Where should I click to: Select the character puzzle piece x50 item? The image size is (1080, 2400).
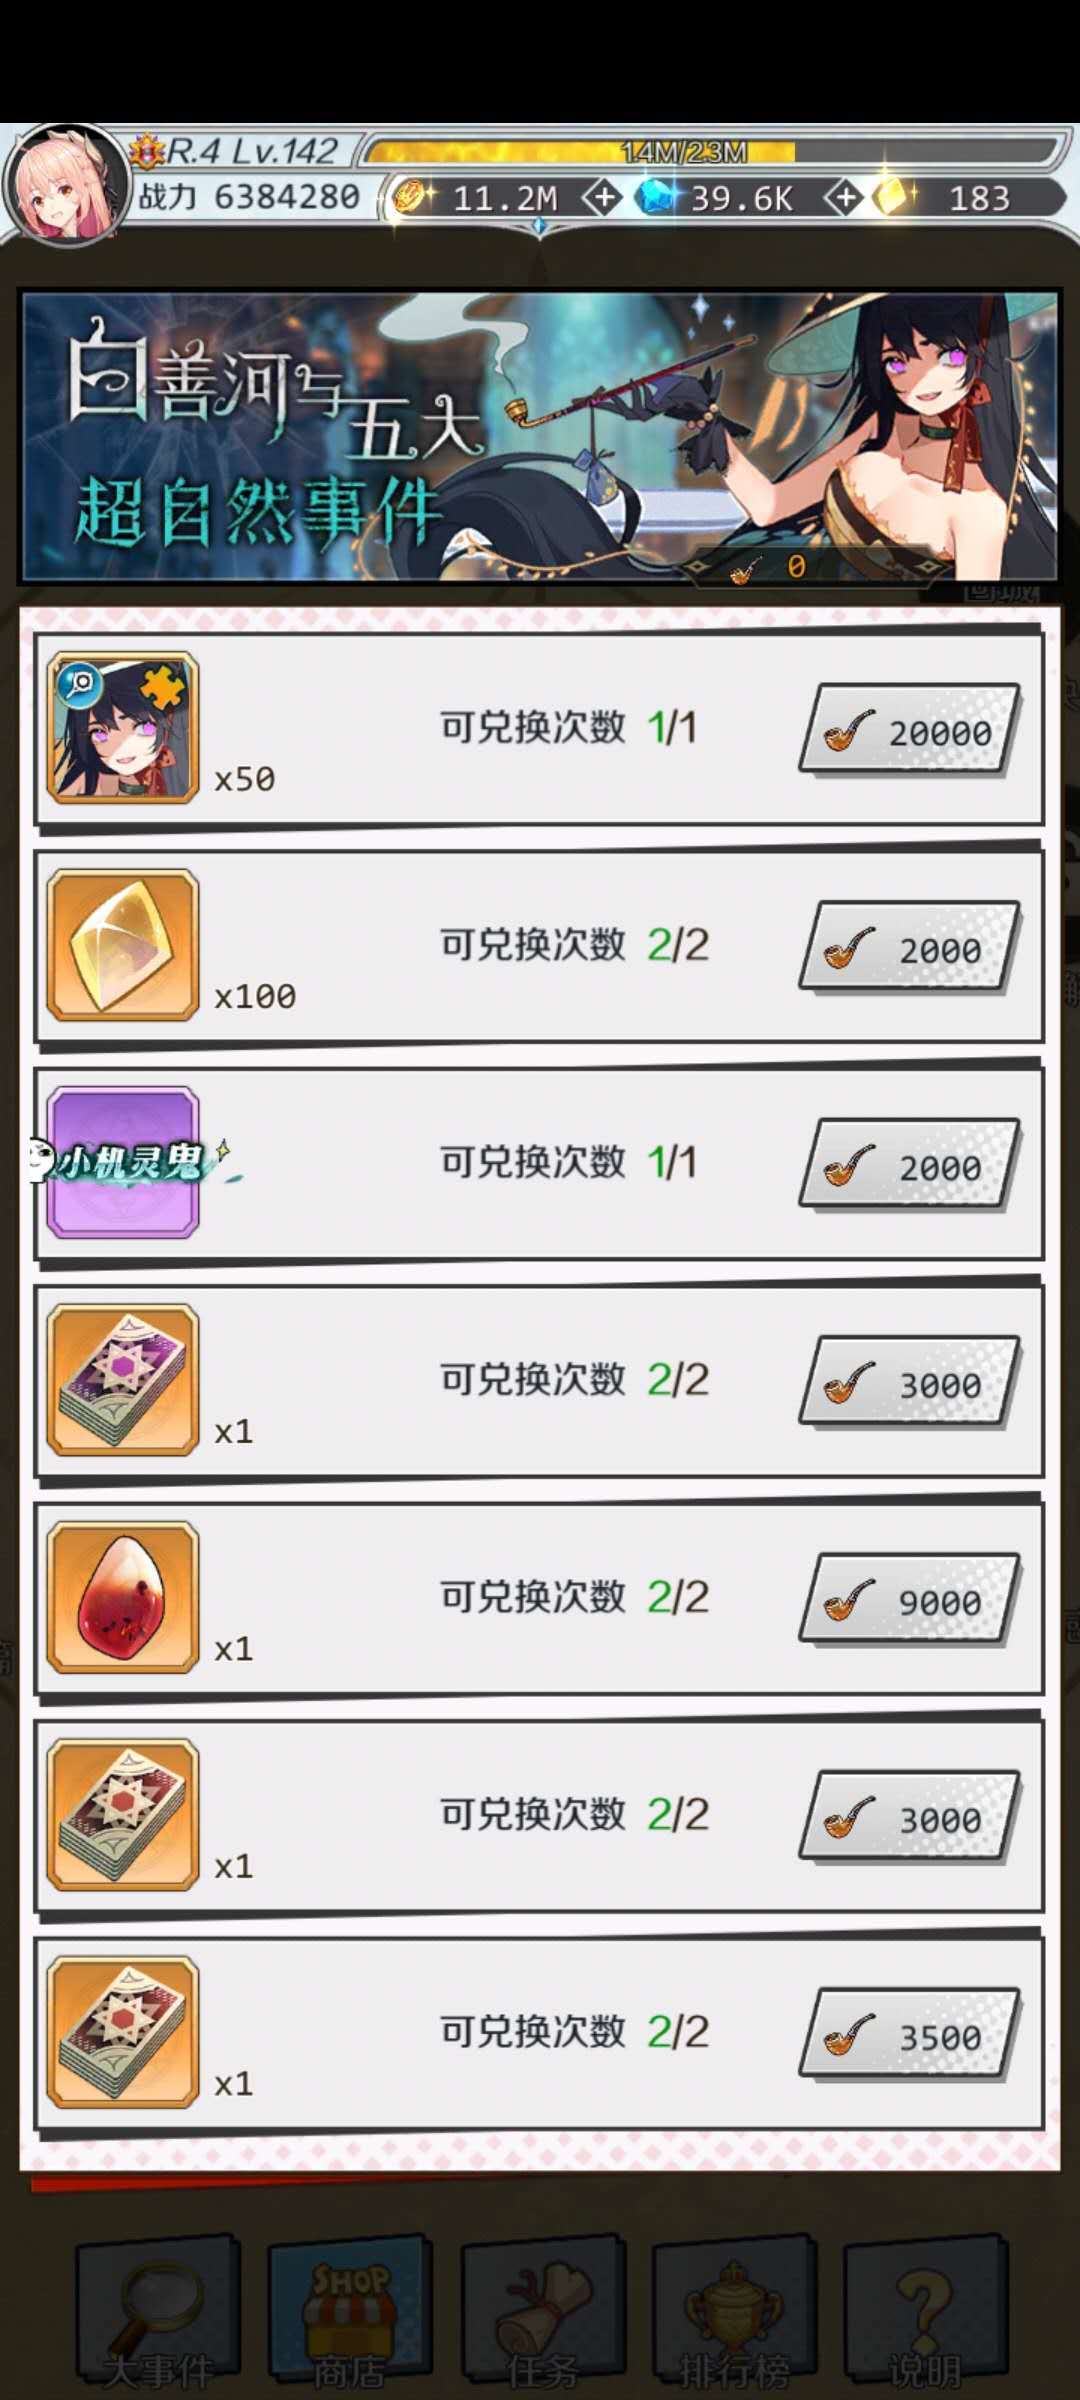123,727
